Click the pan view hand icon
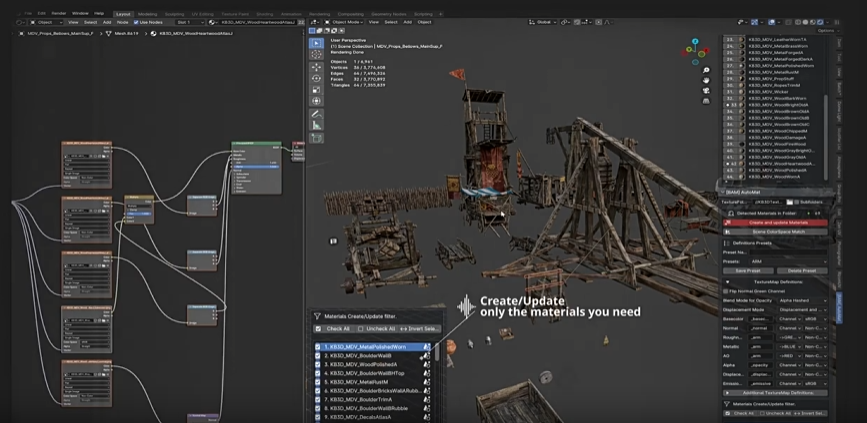867x423 pixels. pyautogui.click(x=706, y=80)
